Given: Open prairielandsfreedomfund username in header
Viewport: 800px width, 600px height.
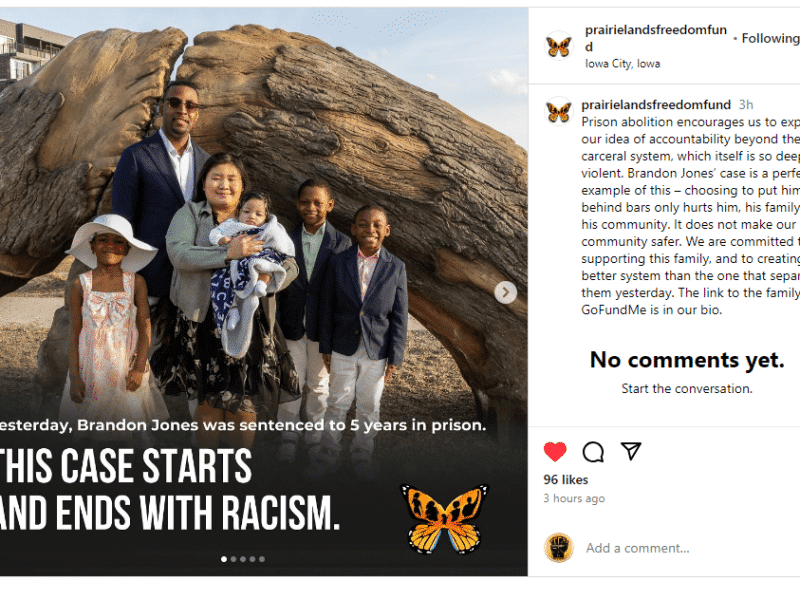Looking at the screenshot, I should point(656,38).
